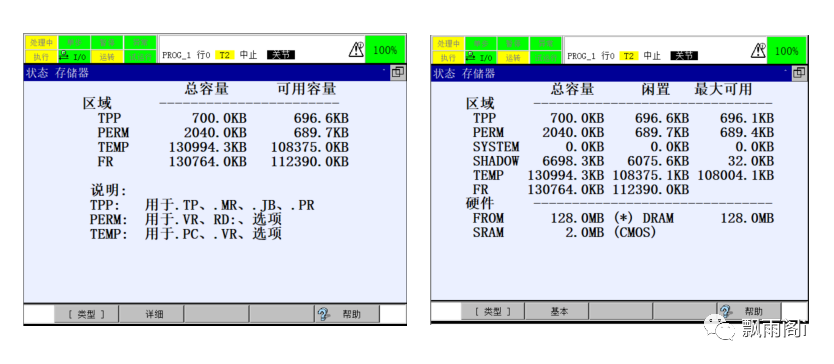
Task: Click the 最大可用 column header
Action: coord(723,89)
